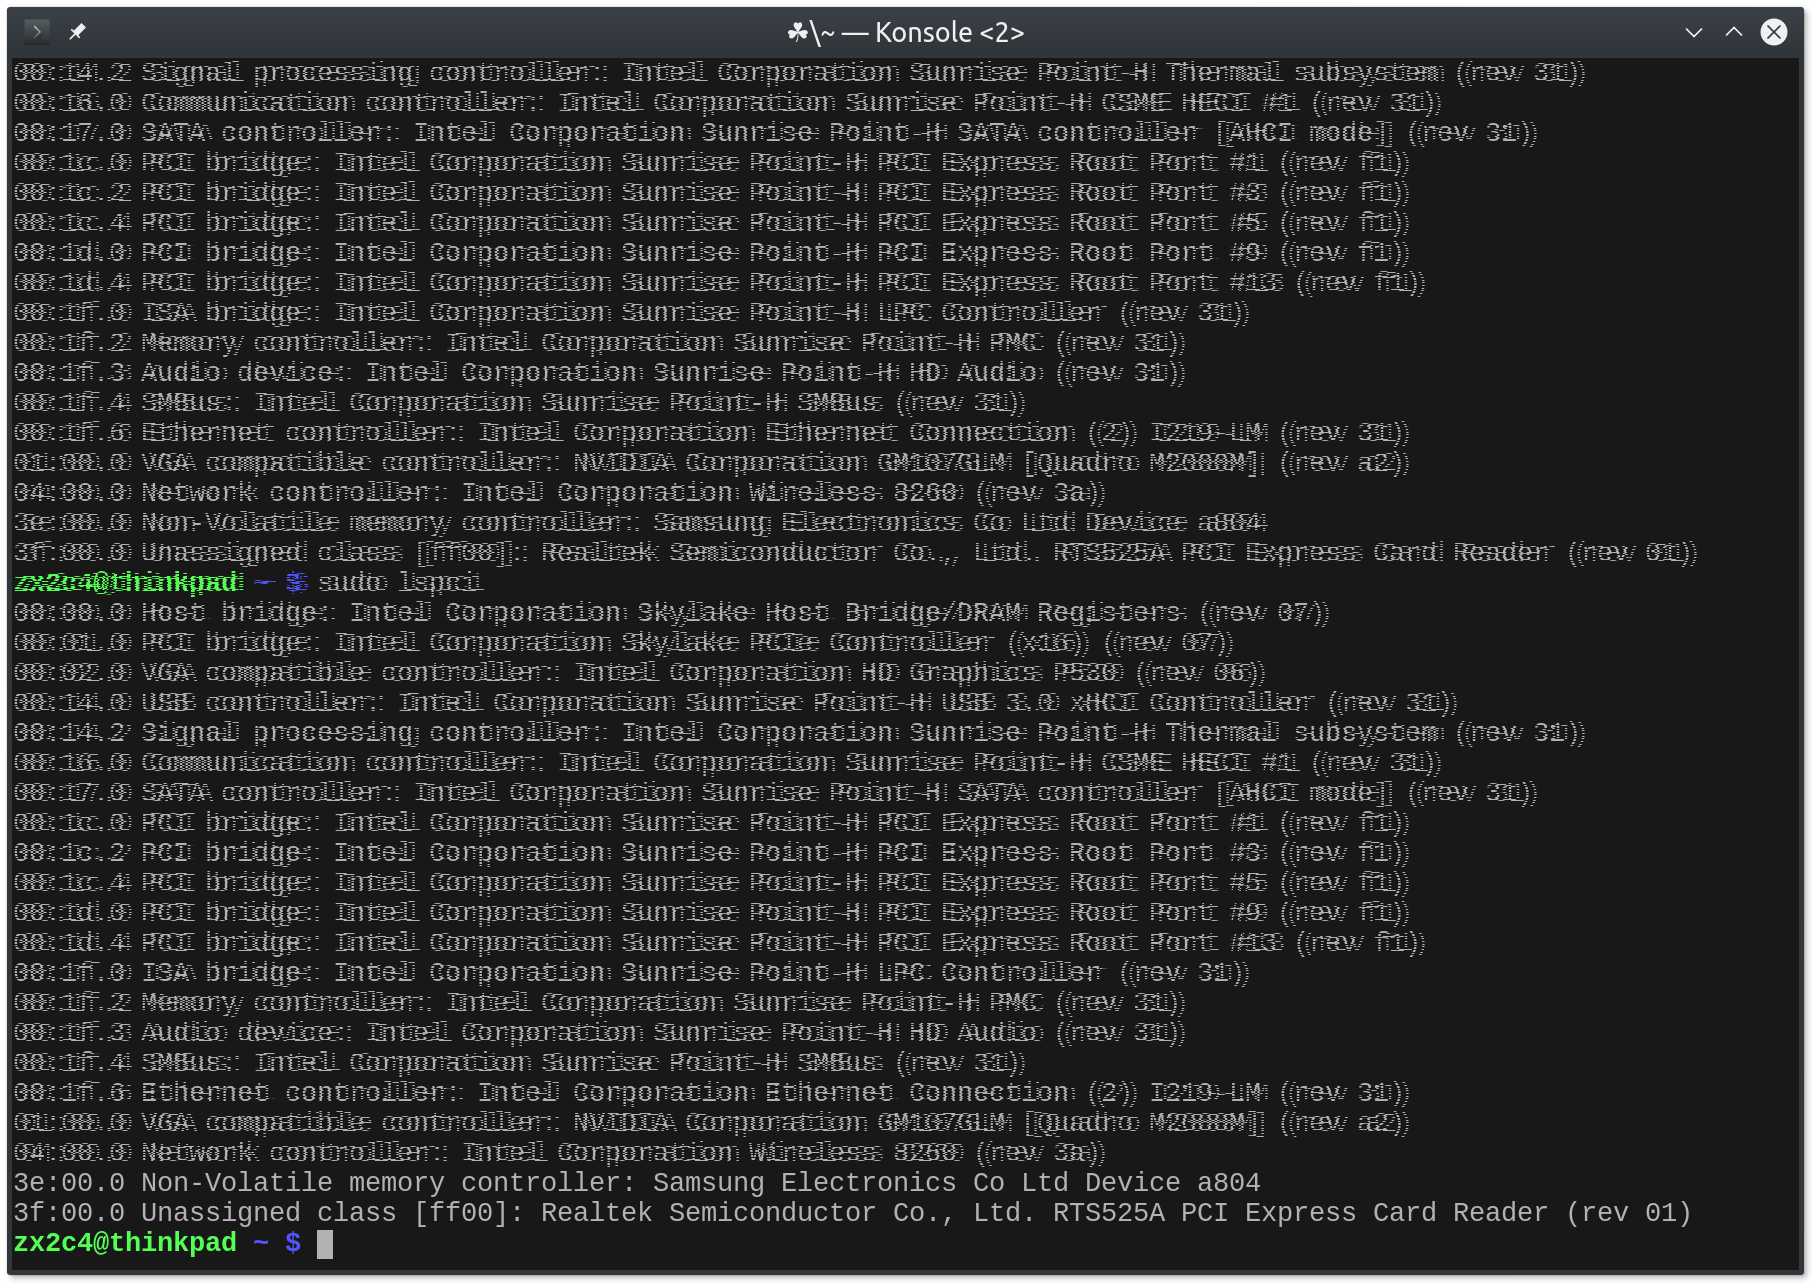This screenshot has width=1817, height=1288.
Task: Click the pin icon in title bar
Action: pyautogui.click(x=77, y=32)
